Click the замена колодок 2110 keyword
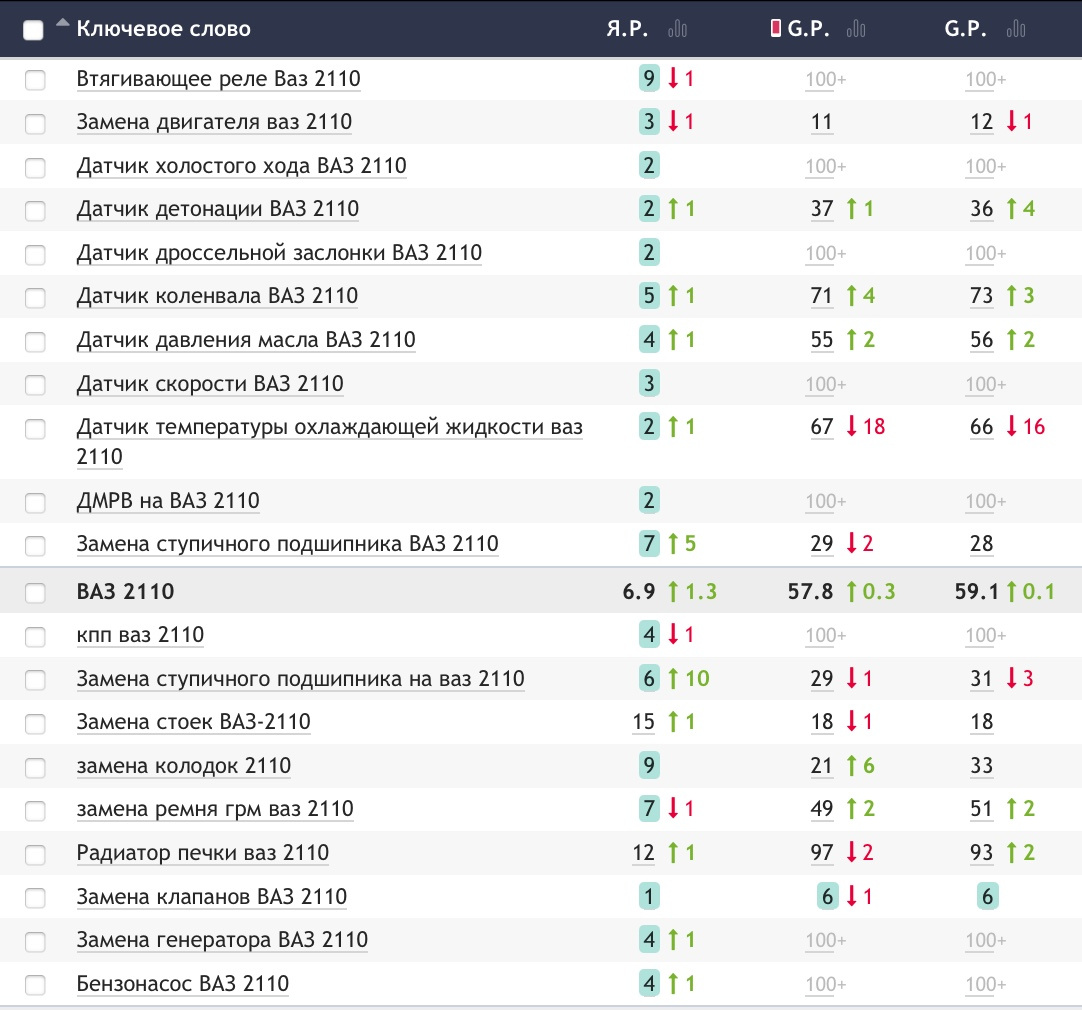 [184, 766]
